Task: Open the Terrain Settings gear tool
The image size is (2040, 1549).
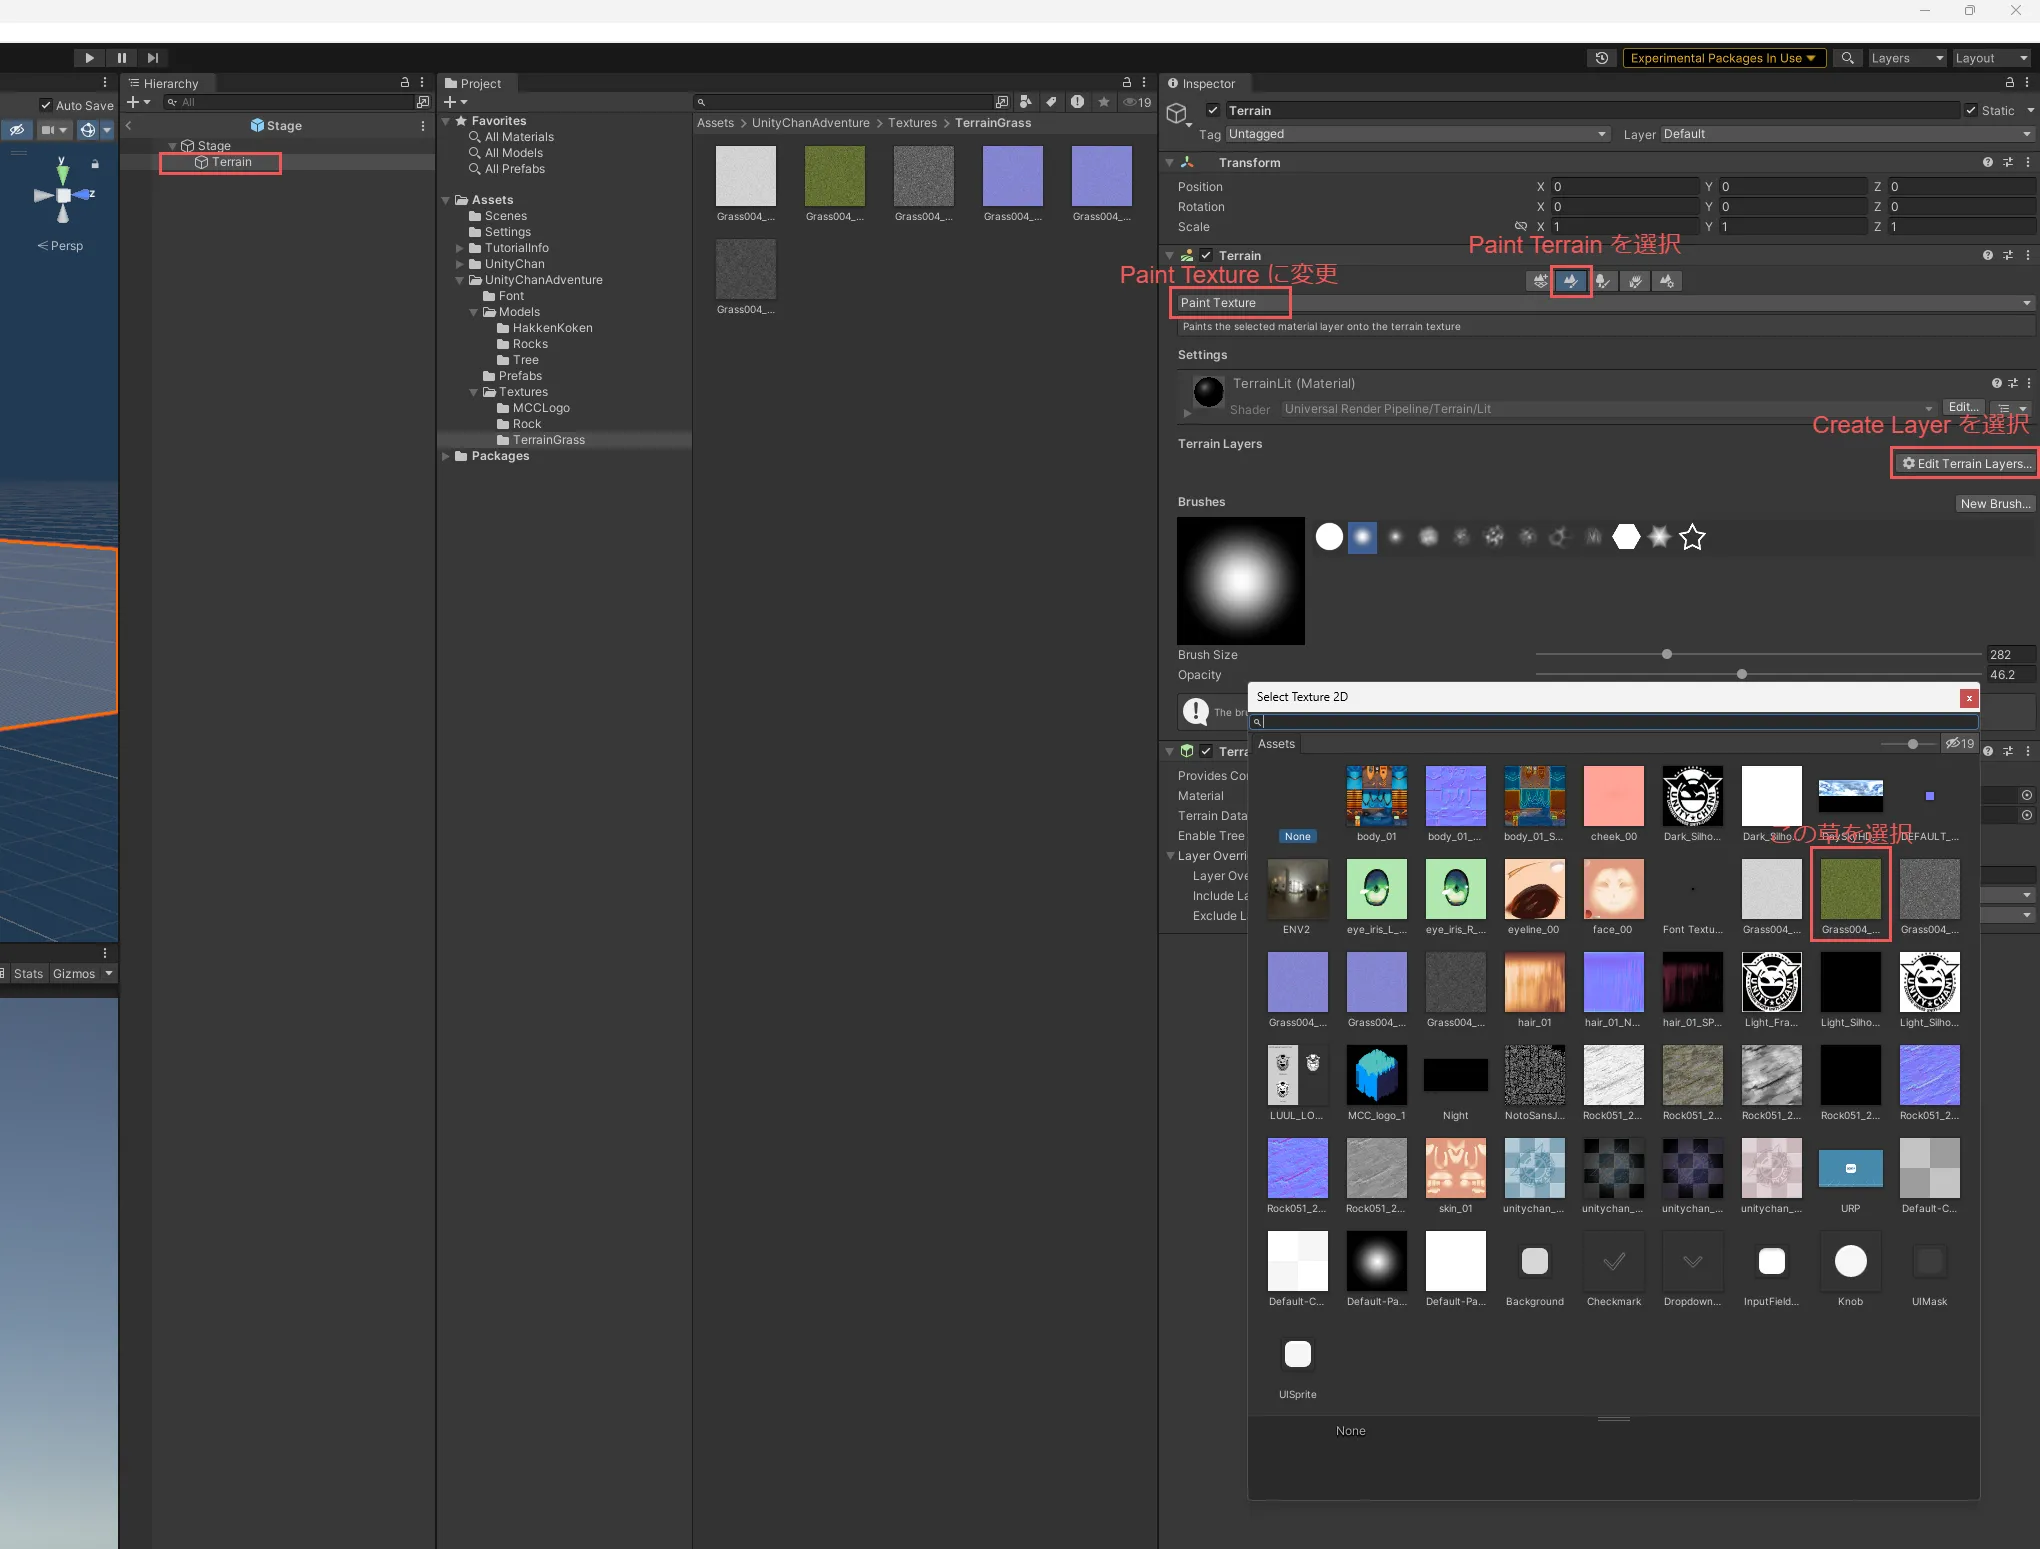Action: coord(1667,281)
